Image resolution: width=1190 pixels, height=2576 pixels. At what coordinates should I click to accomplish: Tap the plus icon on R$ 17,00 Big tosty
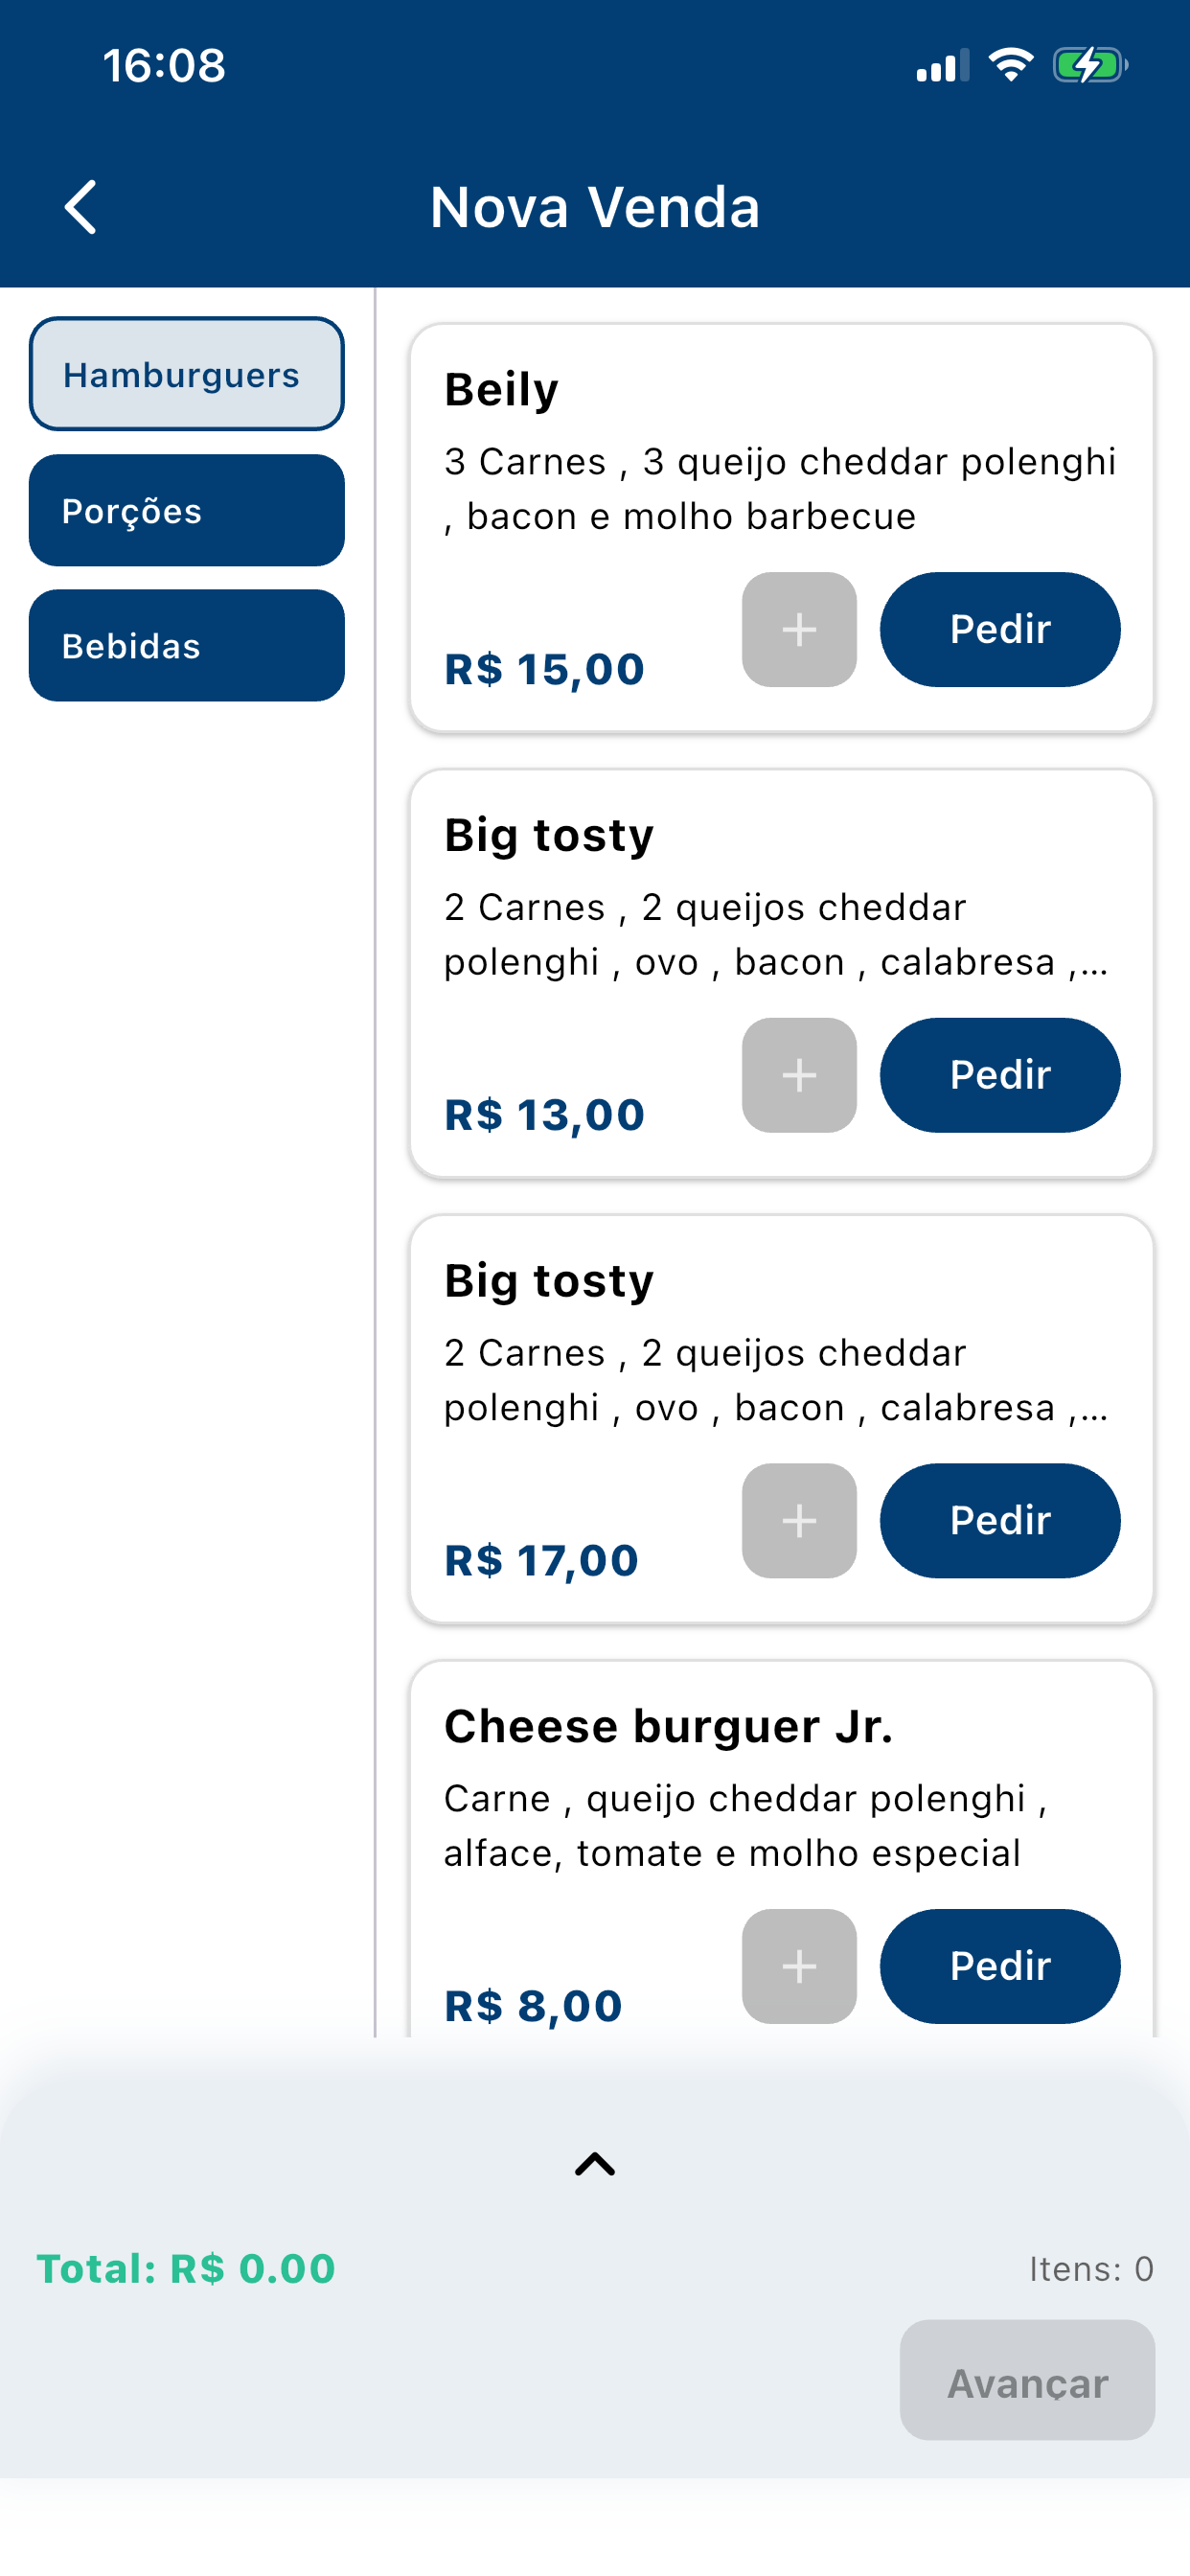(799, 1521)
